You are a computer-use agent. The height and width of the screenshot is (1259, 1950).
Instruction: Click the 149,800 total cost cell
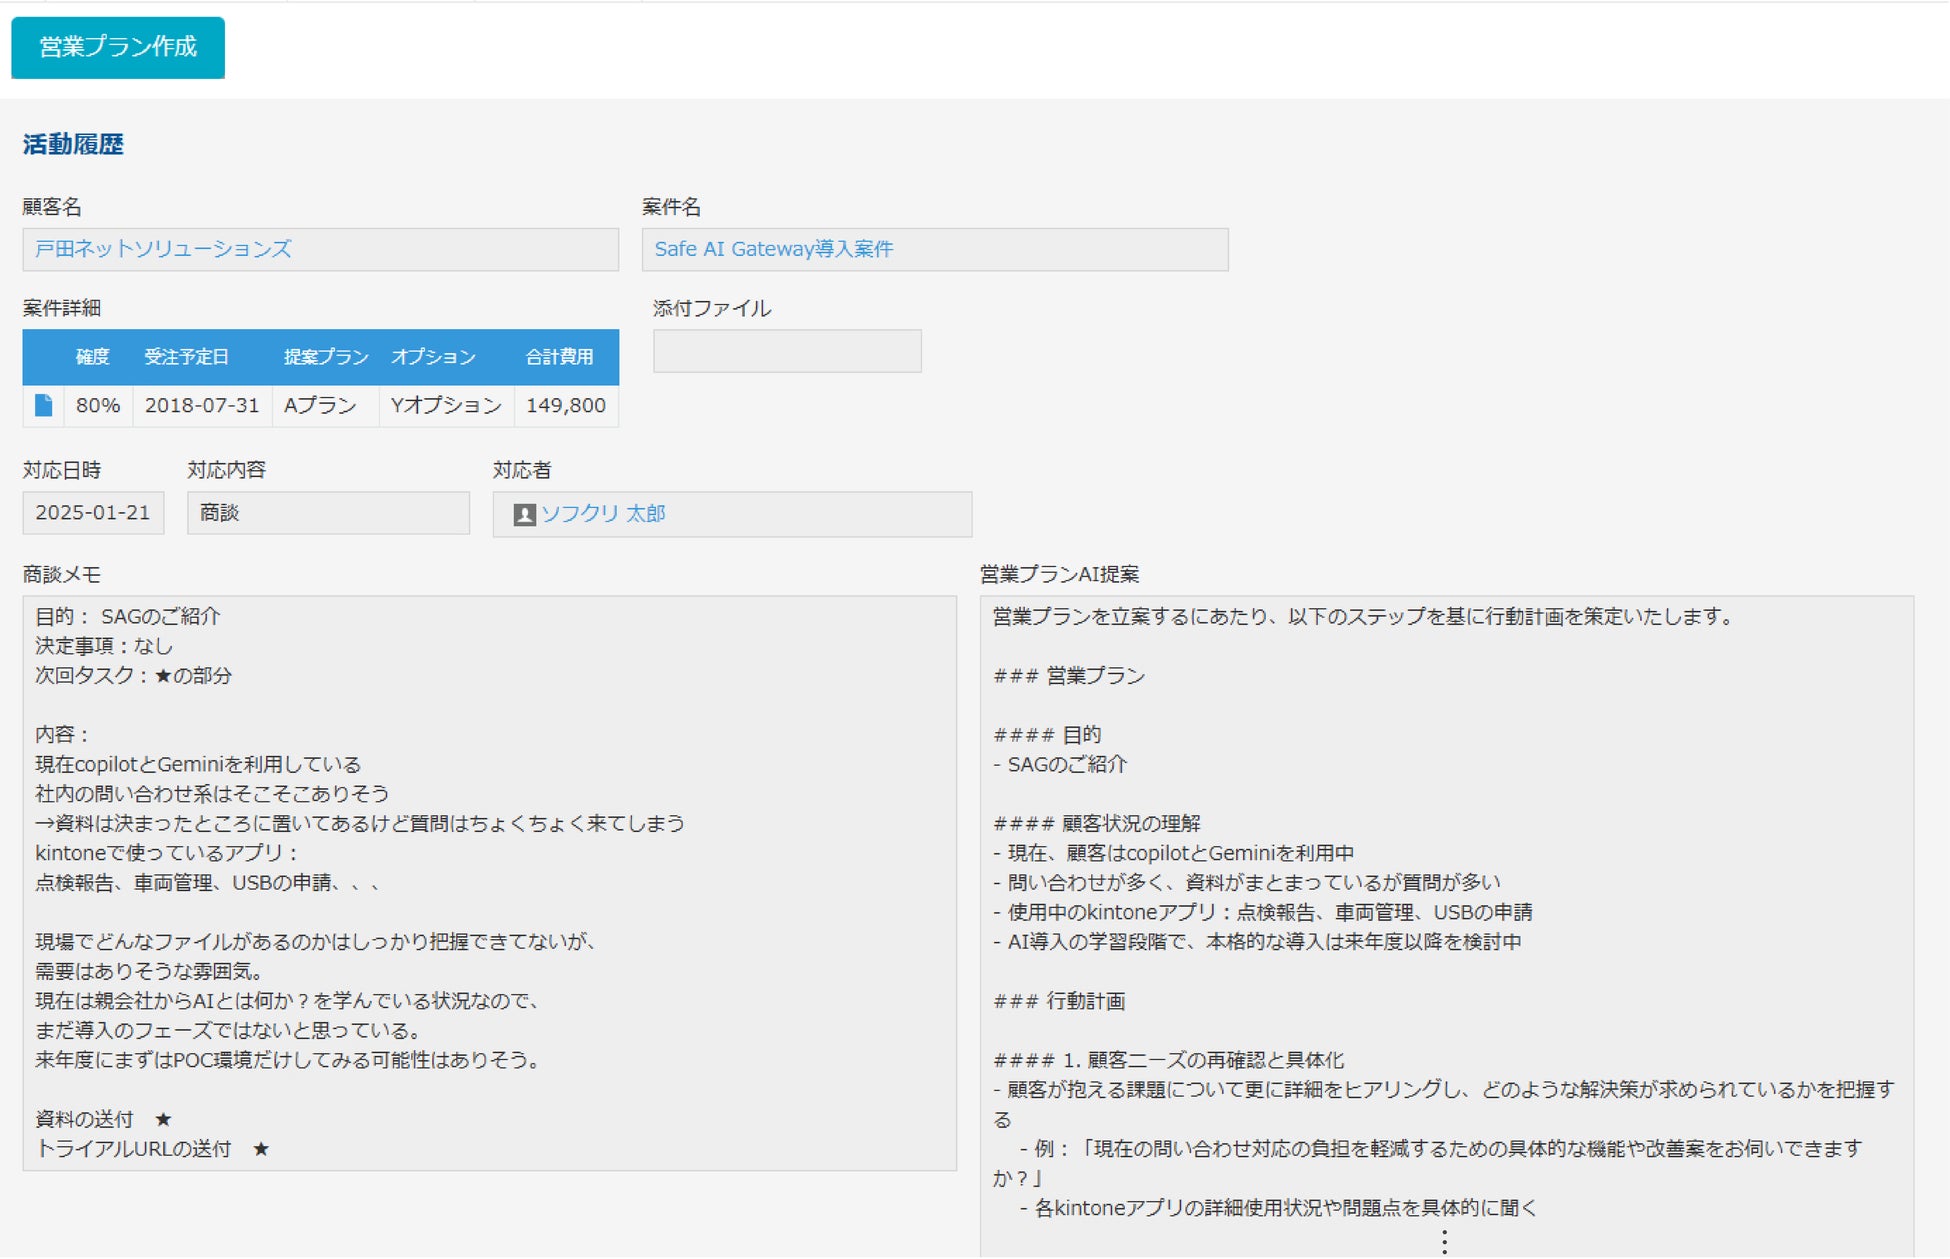coord(565,405)
